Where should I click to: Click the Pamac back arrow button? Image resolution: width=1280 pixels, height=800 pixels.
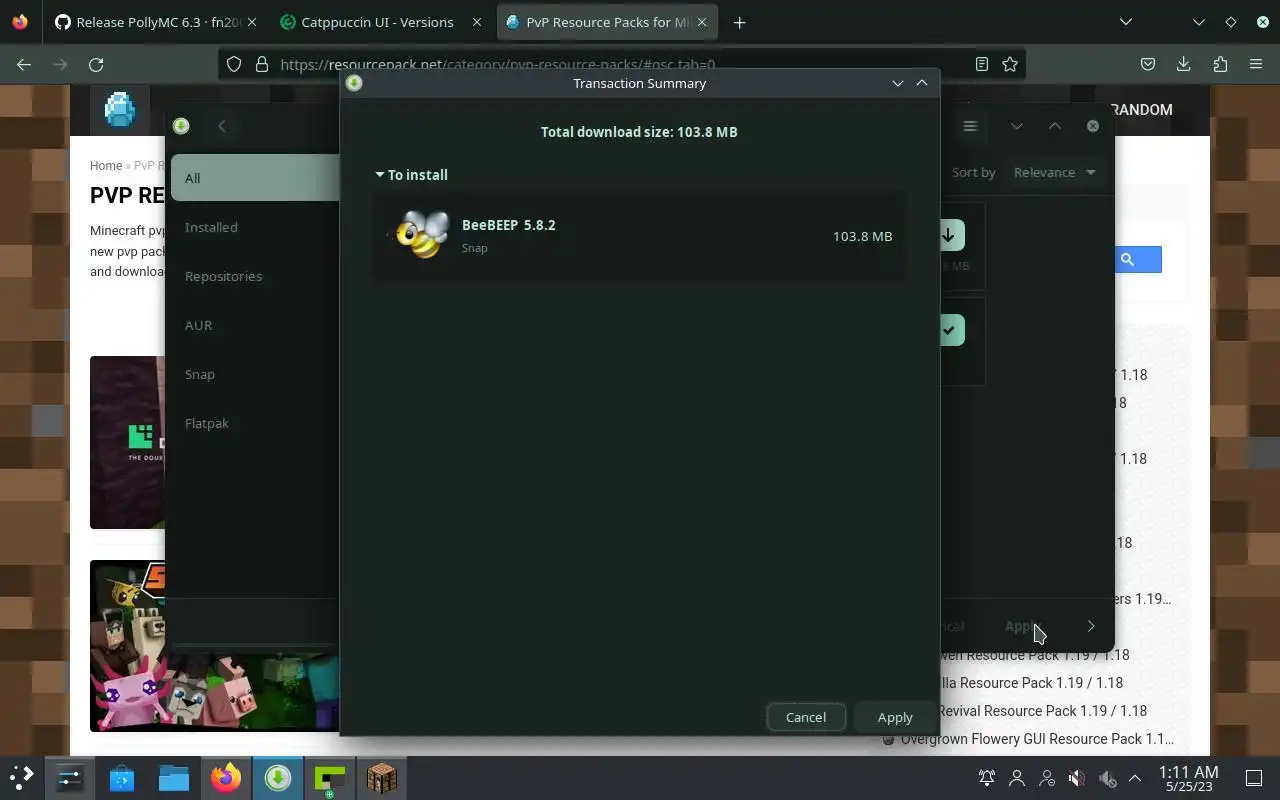coord(222,126)
